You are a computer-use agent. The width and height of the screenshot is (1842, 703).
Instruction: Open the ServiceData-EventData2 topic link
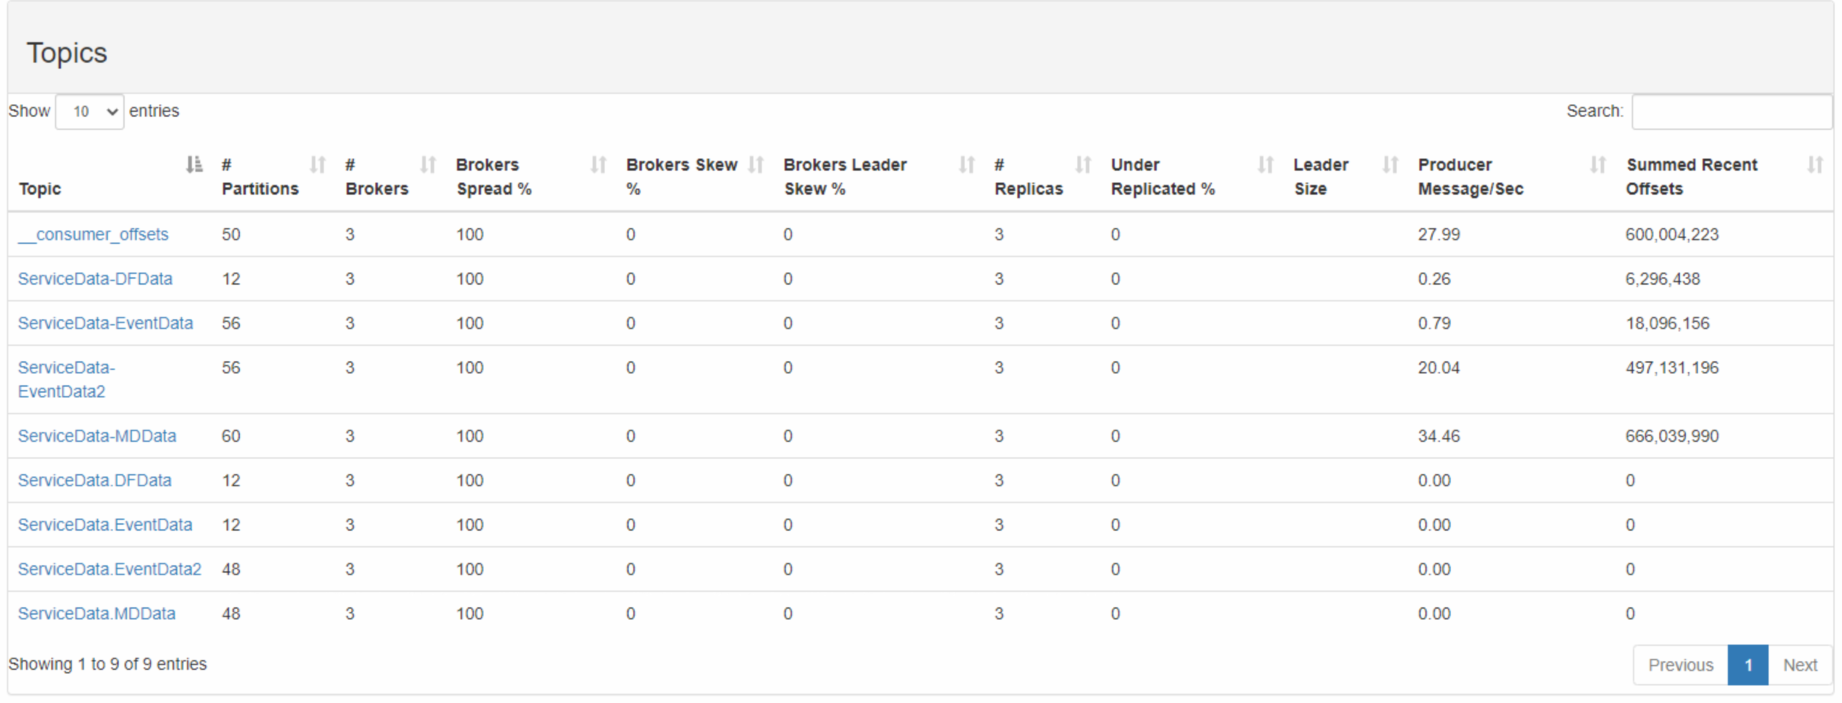[66, 380]
